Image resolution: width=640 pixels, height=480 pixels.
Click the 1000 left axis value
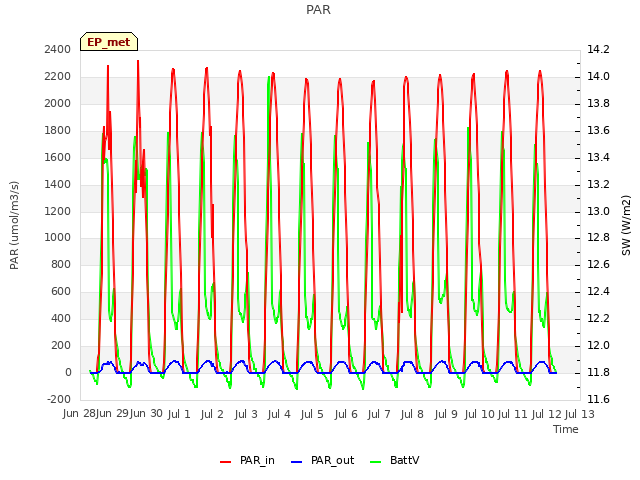[58, 238]
